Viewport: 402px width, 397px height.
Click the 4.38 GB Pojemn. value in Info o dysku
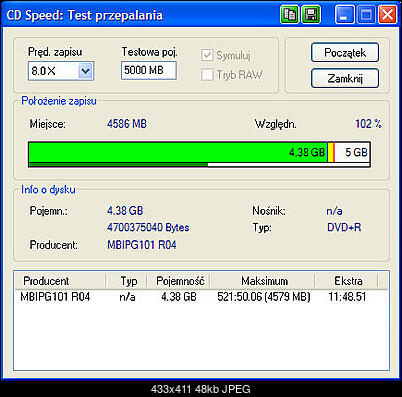[125, 211]
